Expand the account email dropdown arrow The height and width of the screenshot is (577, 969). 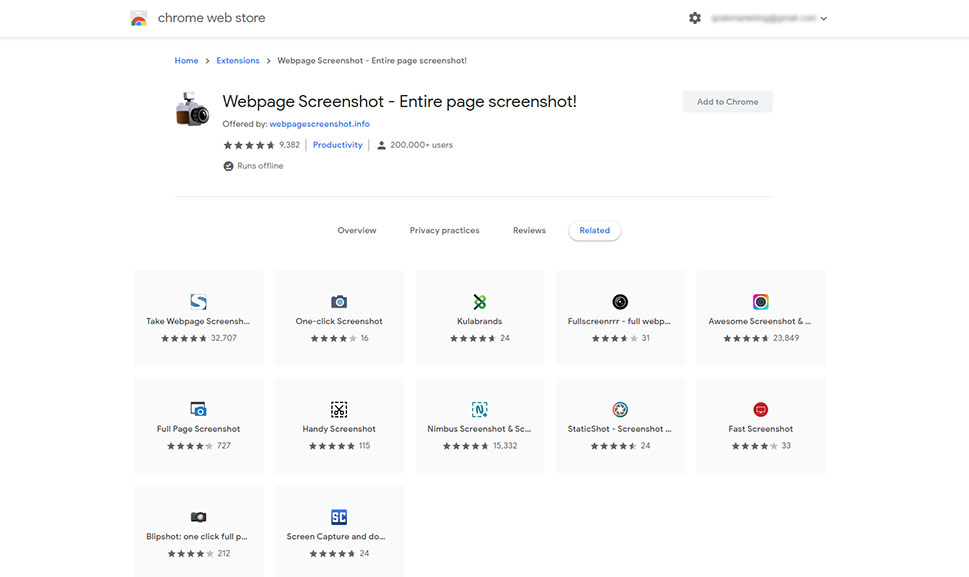[x=824, y=19]
